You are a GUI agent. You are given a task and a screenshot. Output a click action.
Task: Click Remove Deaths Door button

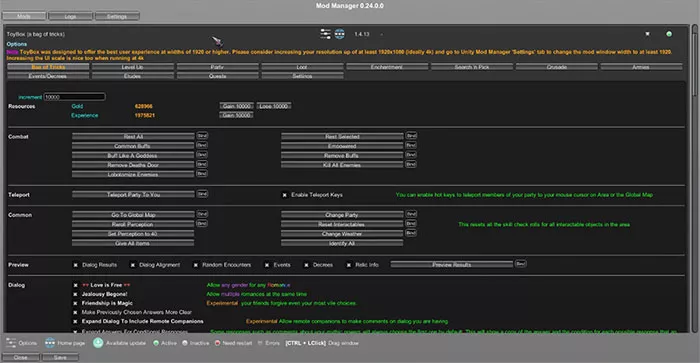point(133,165)
